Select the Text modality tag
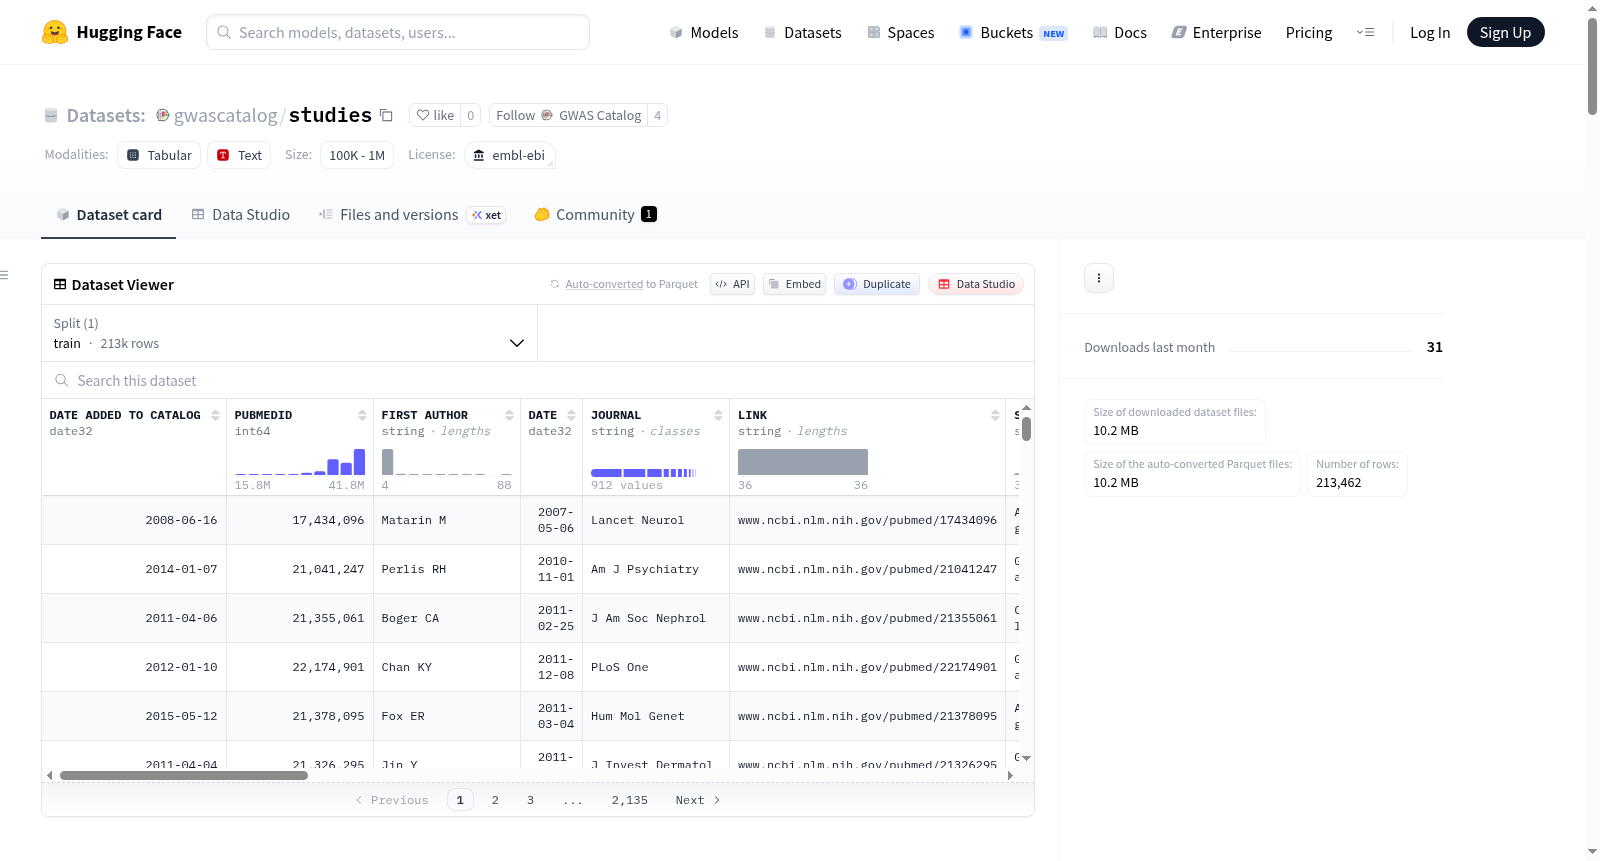The image size is (1600, 861). (x=239, y=155)
